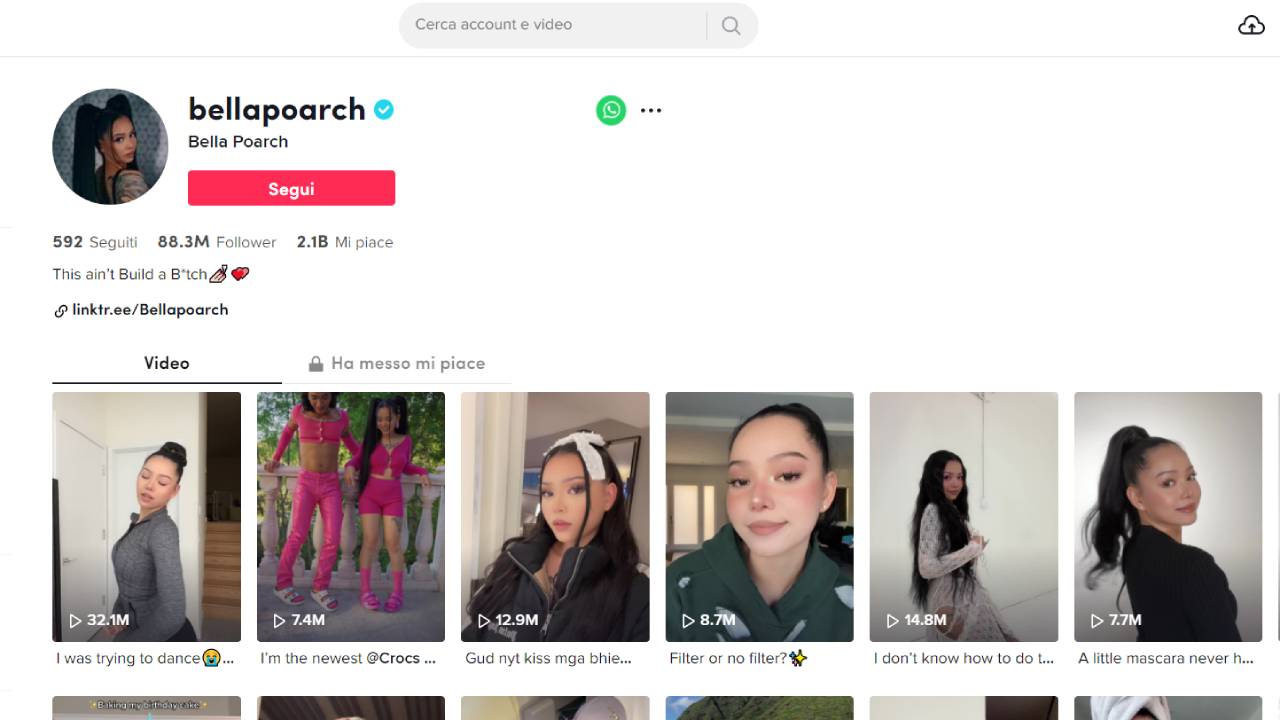Click the 'I don't know how to do' caption
Viewport: 1280px width, 720px height.
[x=964, y=658]
